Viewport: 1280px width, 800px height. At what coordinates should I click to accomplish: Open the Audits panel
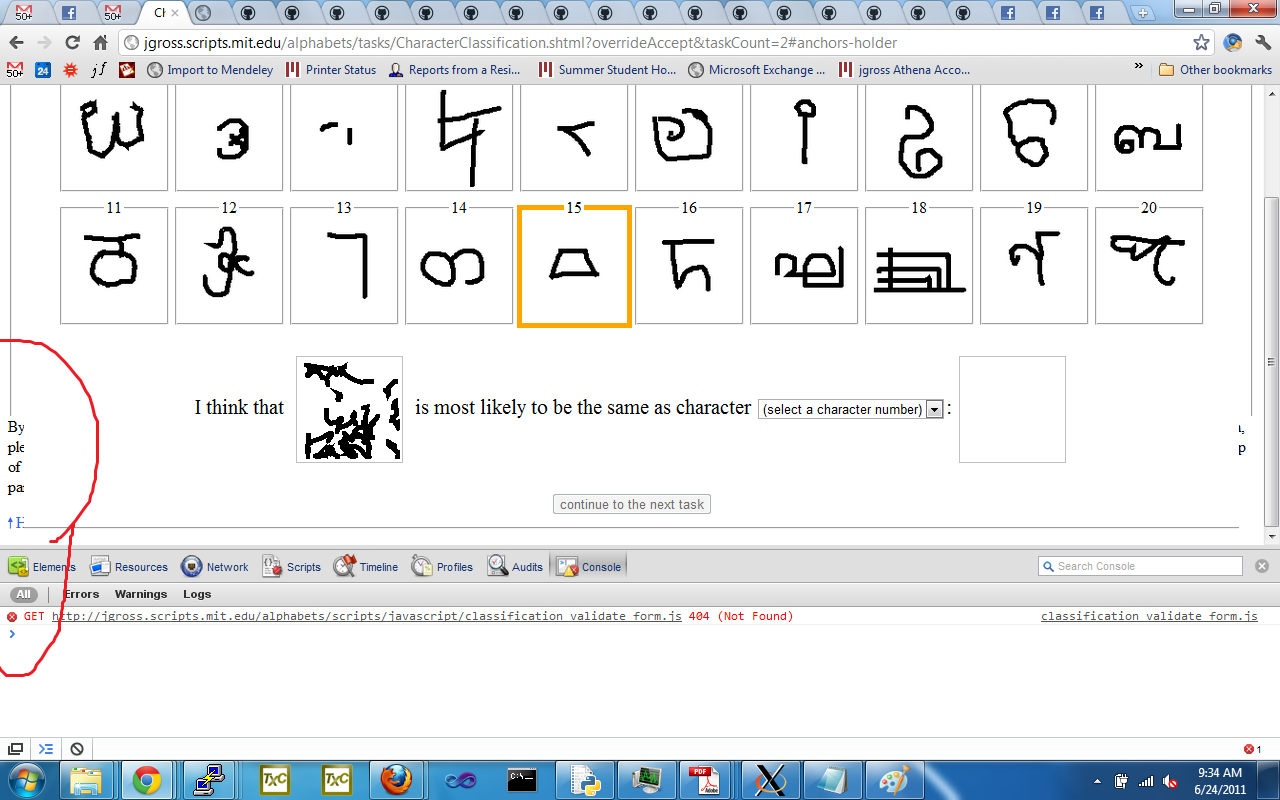(516, 567)
